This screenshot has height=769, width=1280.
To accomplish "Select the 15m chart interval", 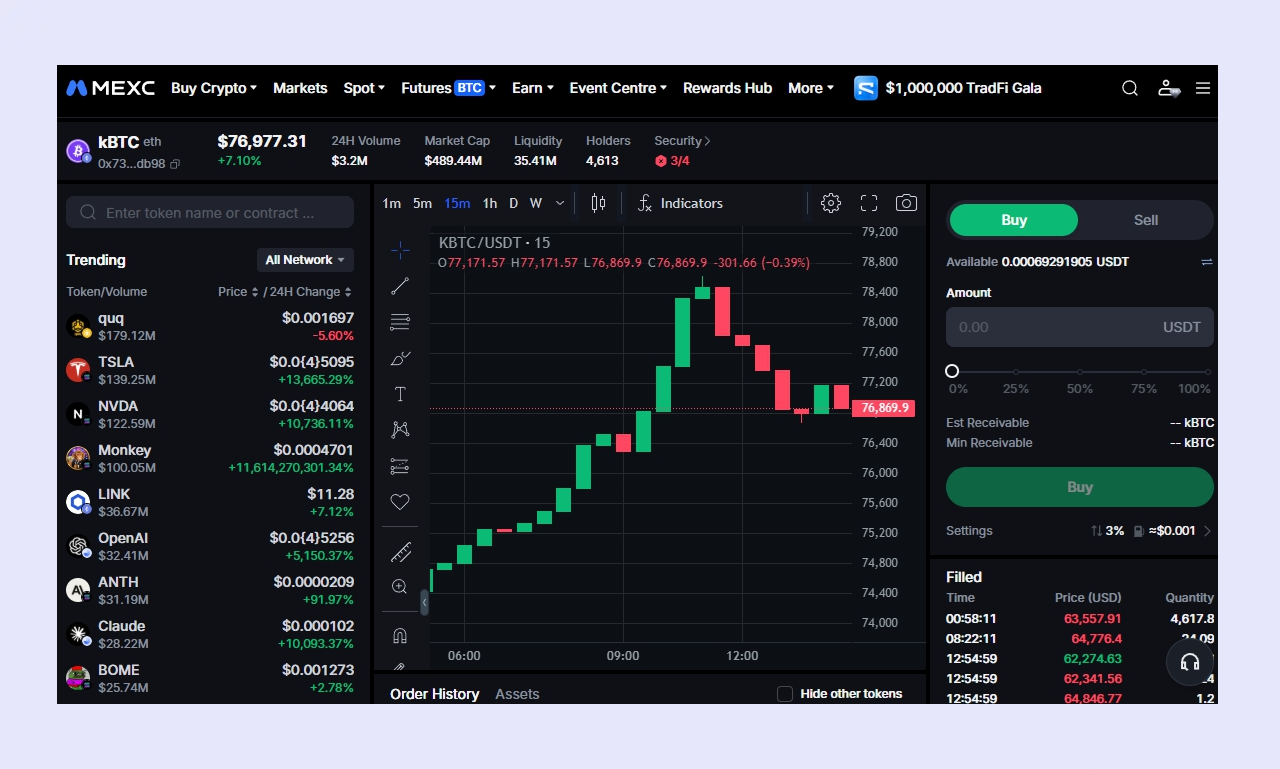I will point(457,203).
